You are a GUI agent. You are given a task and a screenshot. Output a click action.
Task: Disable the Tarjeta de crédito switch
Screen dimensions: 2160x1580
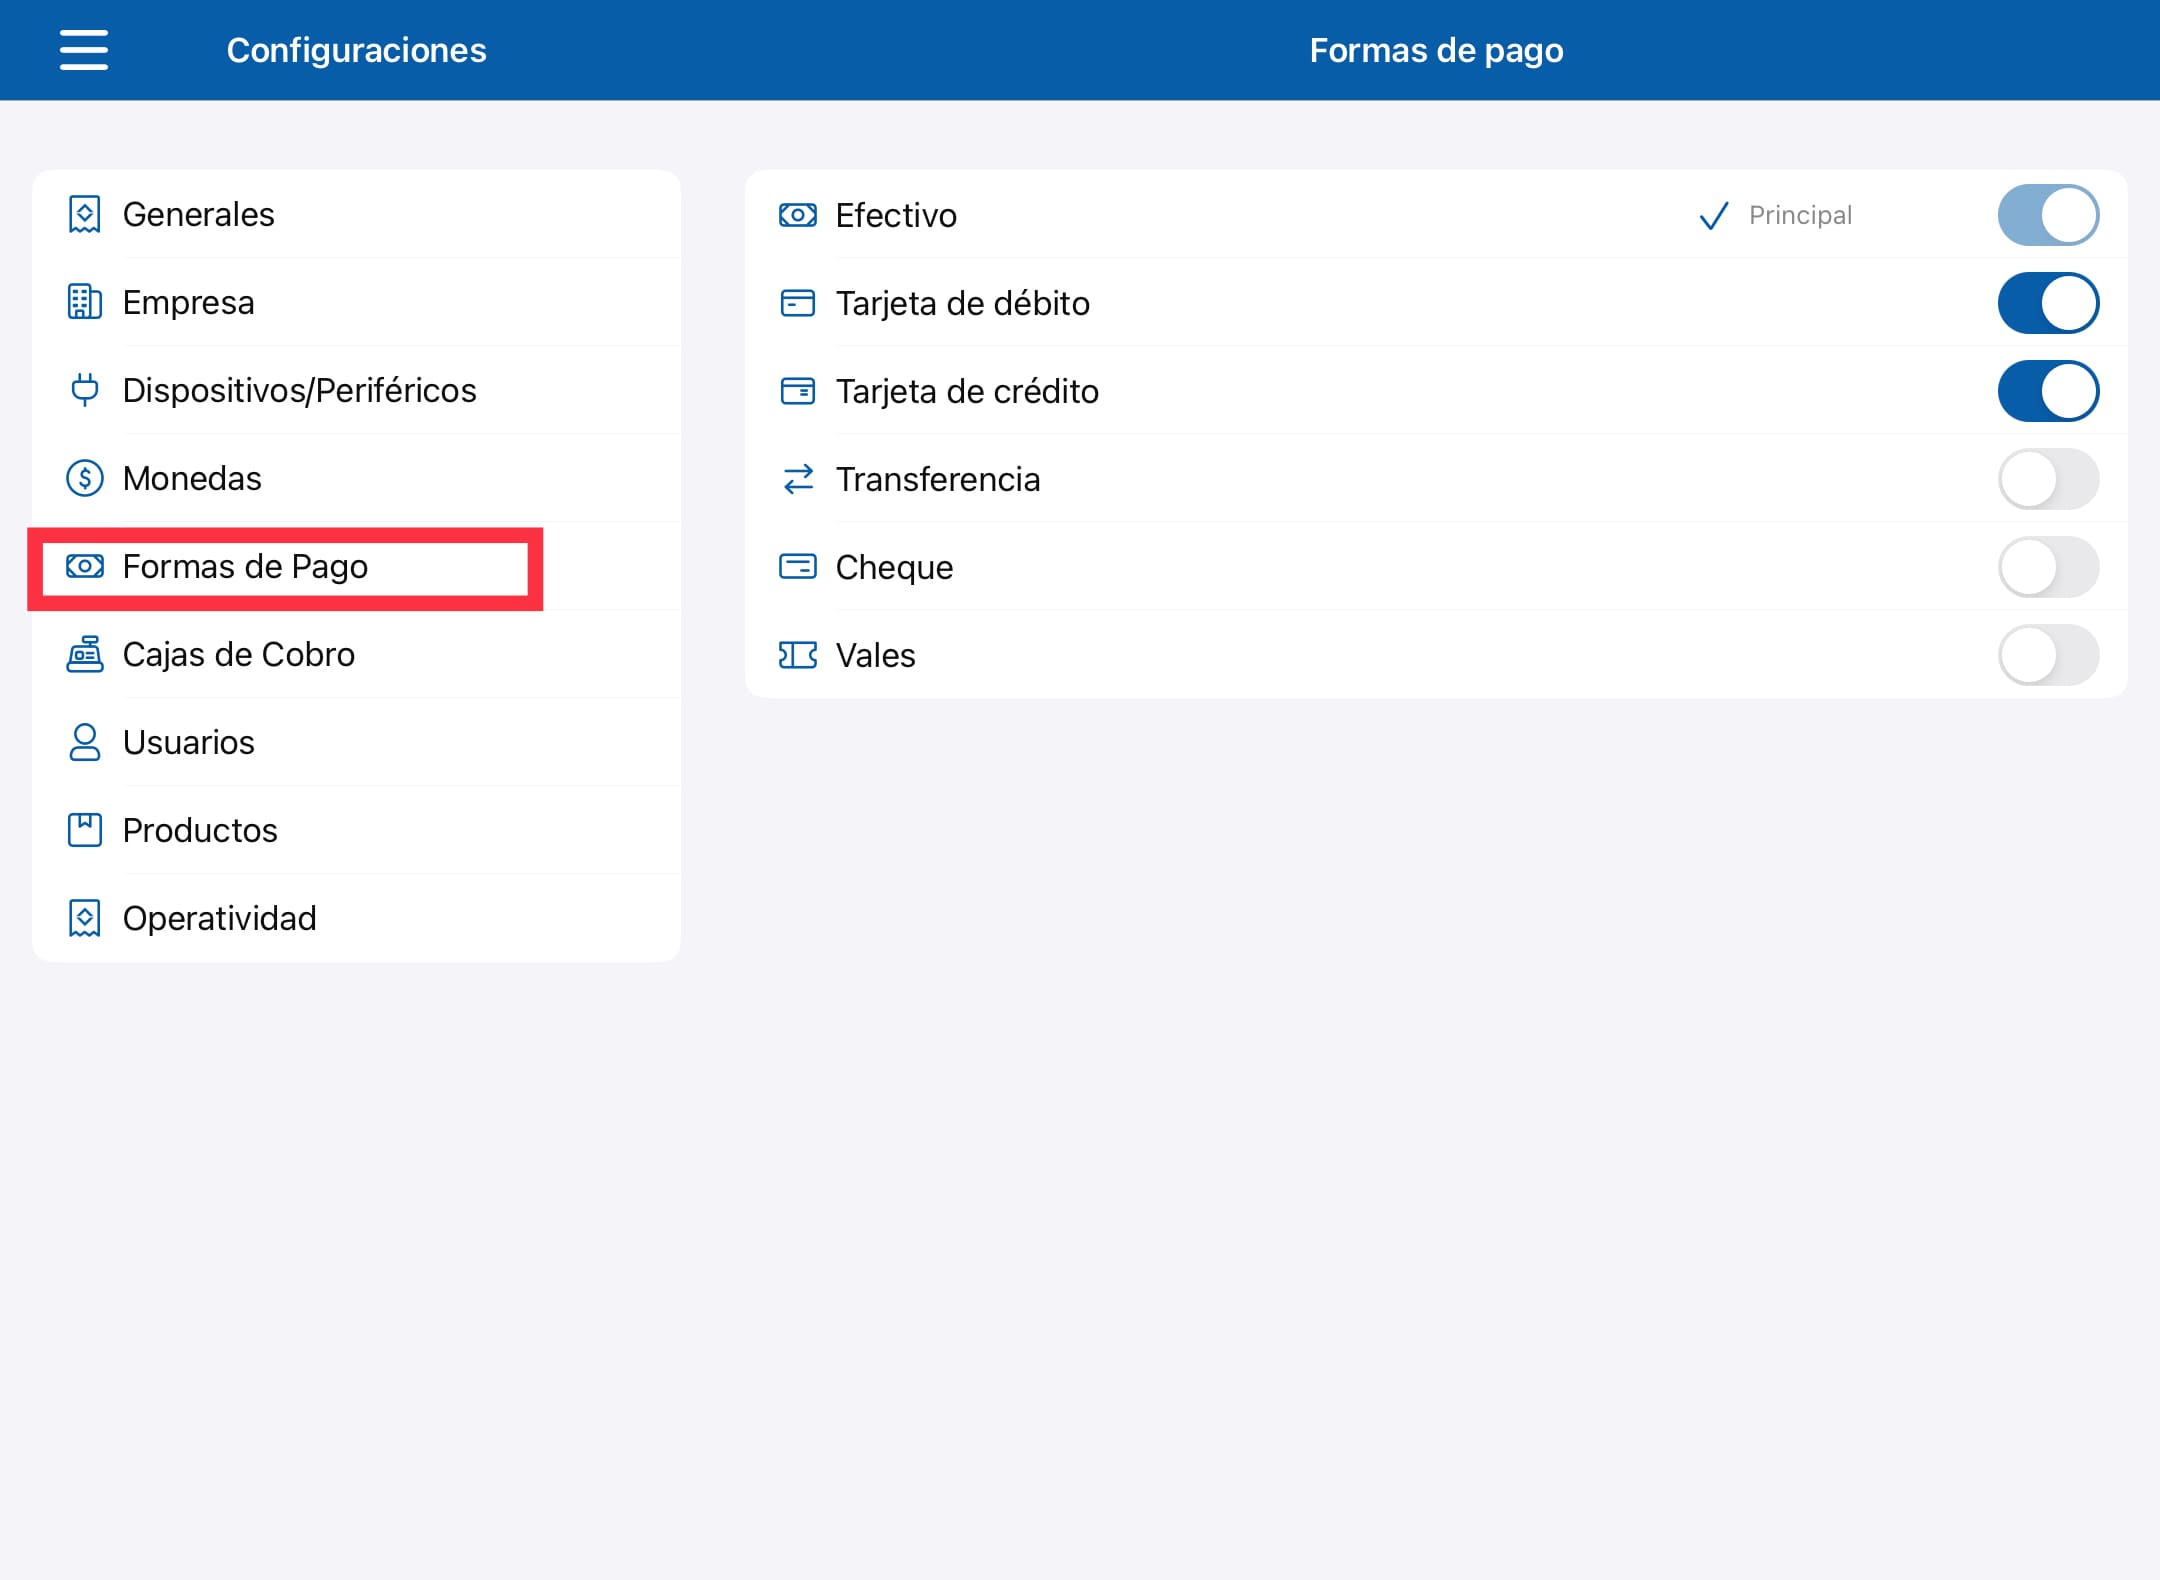point(2048,391)
